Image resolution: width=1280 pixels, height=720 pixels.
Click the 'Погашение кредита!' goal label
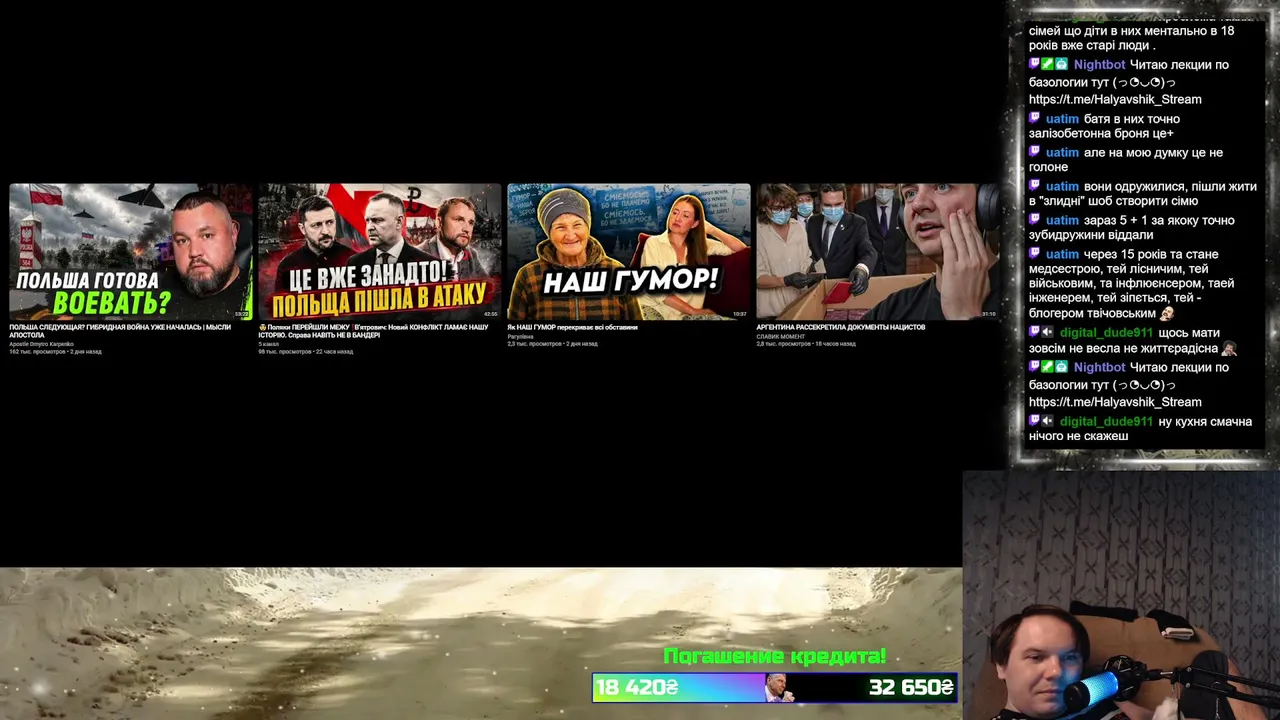tap(775, 657)
